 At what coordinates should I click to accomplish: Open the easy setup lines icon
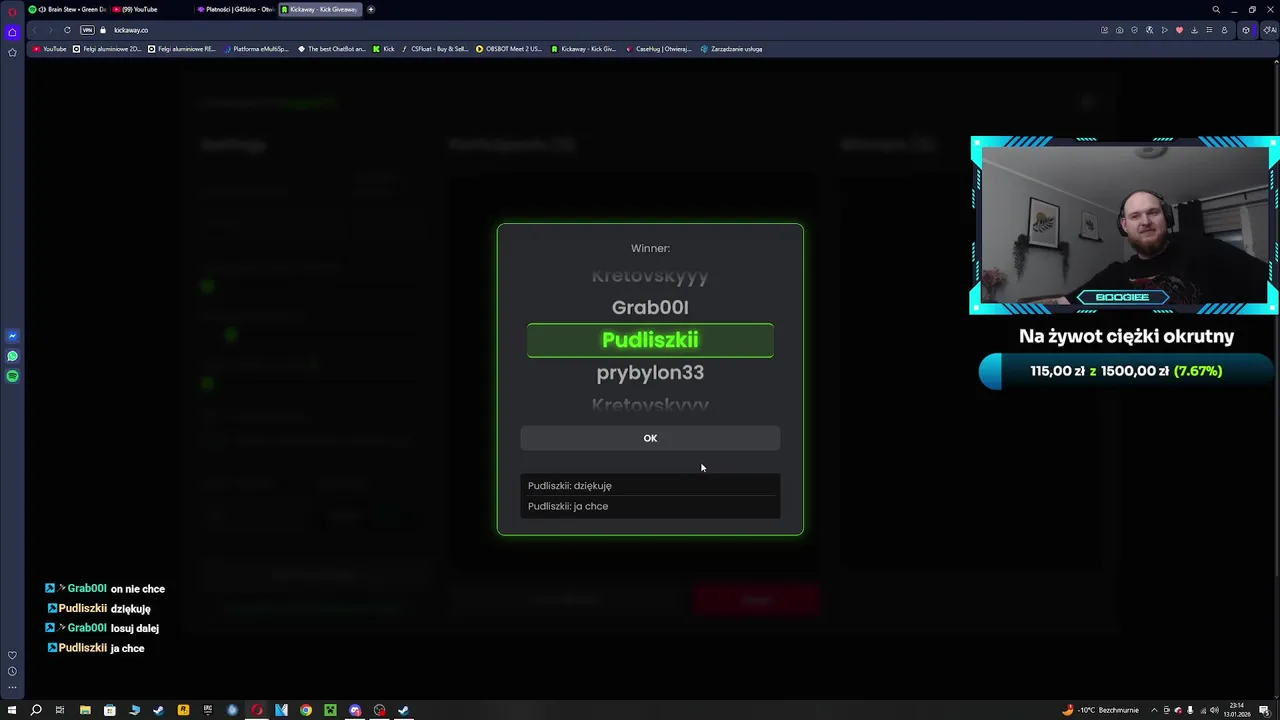1209,30
